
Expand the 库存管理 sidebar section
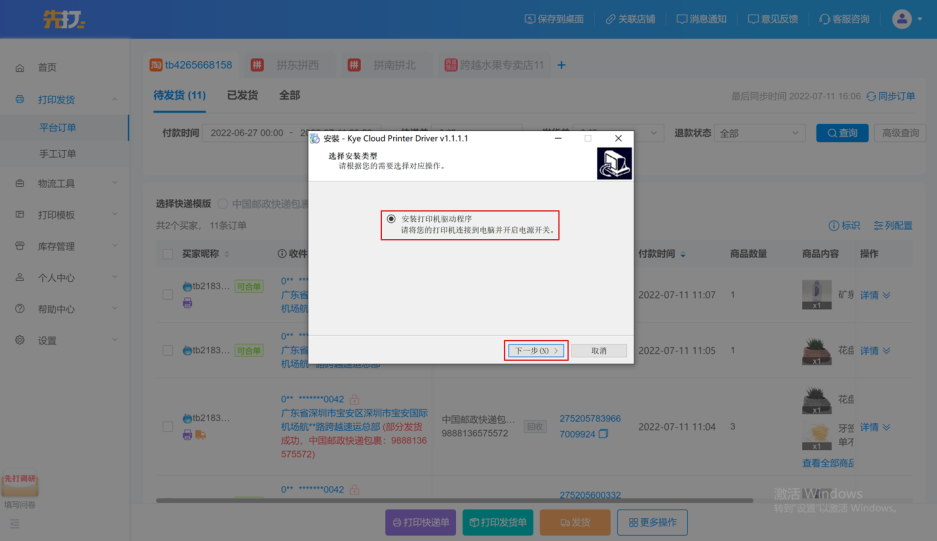64,246
